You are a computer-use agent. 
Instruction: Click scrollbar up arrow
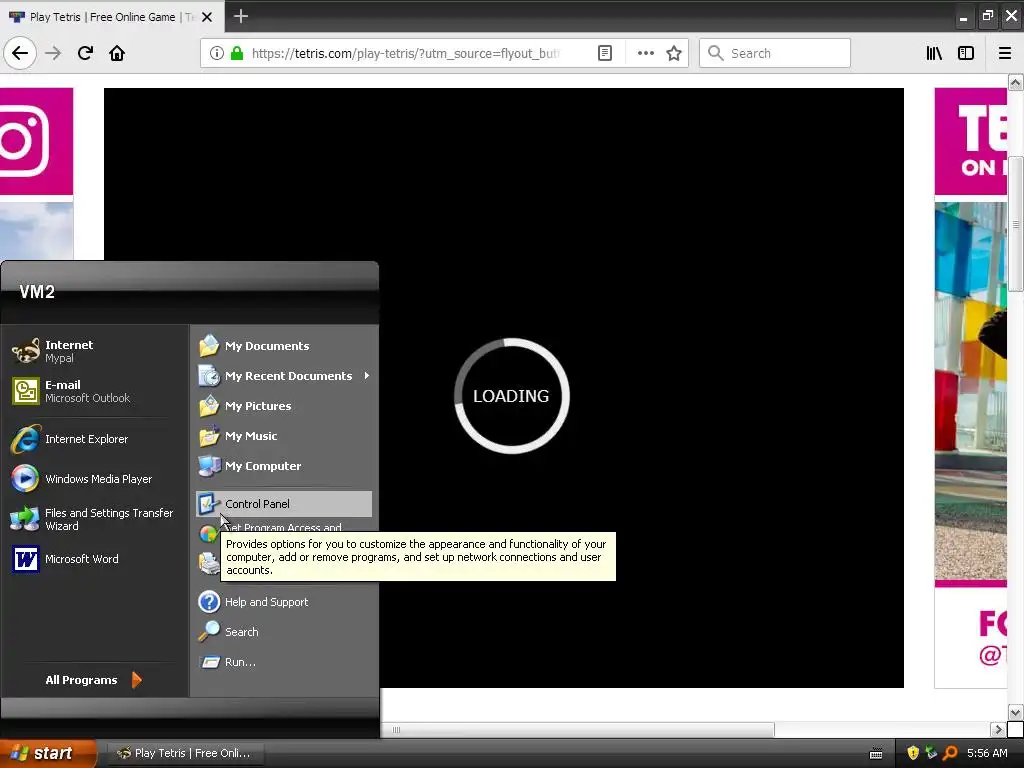click(x=1015, y=82)
